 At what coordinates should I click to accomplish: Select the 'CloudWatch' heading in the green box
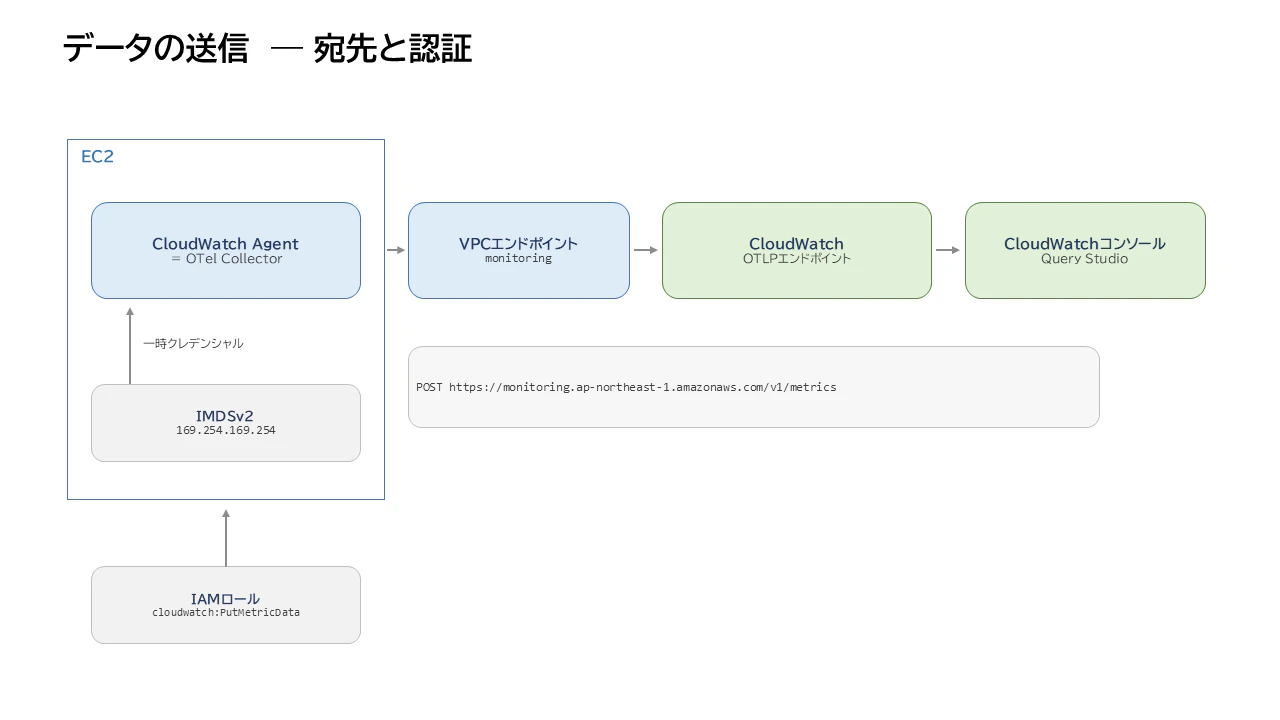tap(797, 243)
